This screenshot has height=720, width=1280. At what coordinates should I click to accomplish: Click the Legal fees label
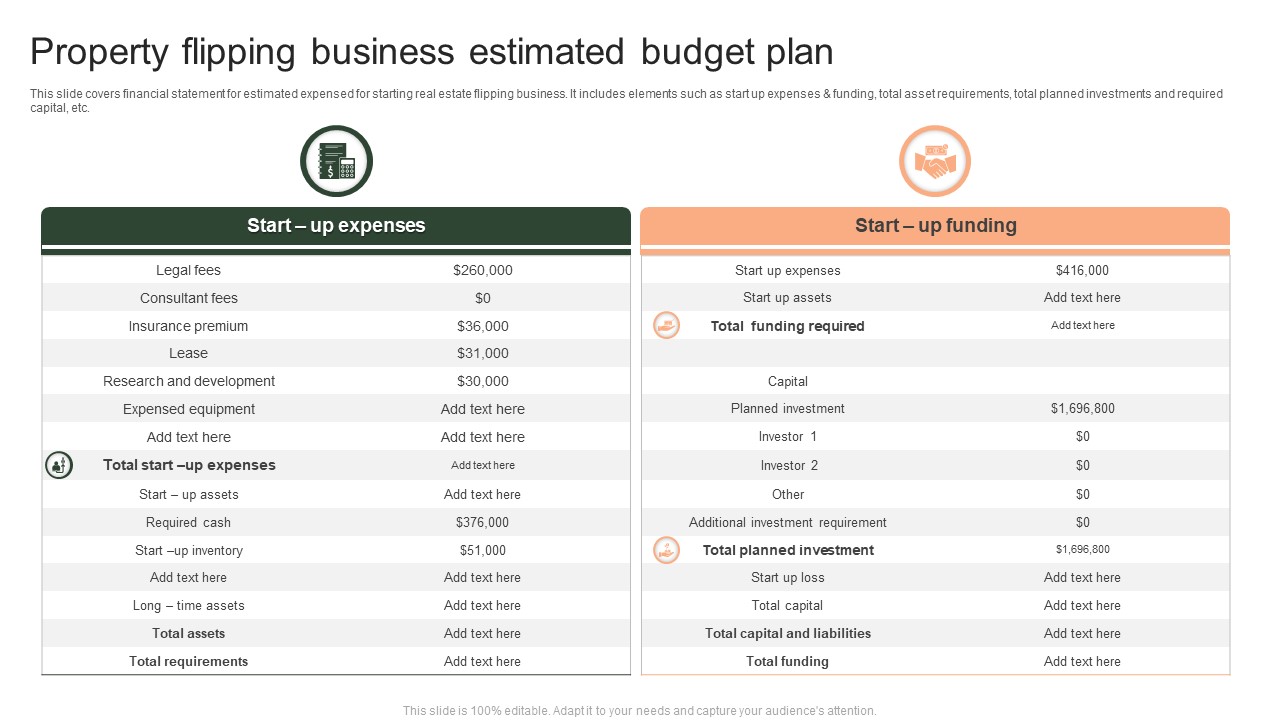coord(188,270)
